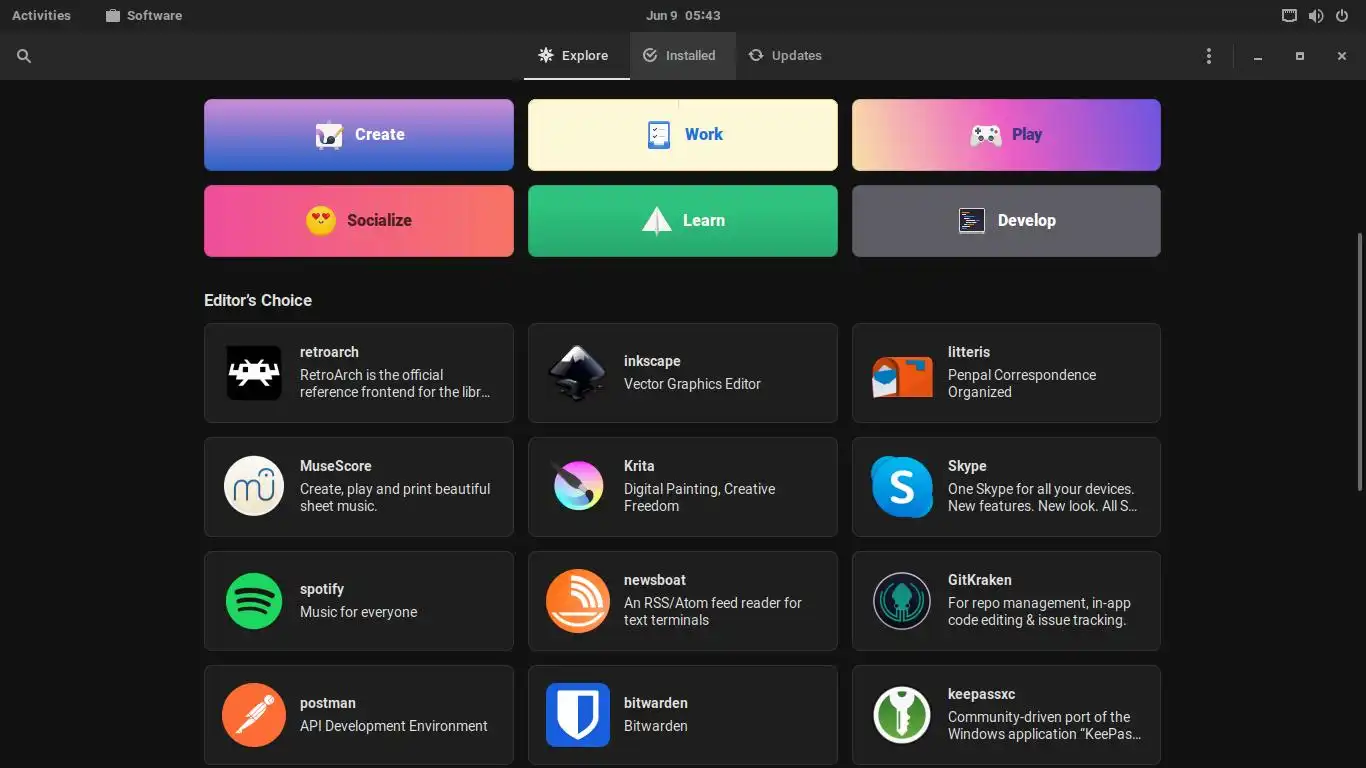1366x768 pixels.
Task: Open the Updates tab
Action: tap(785, 56)
